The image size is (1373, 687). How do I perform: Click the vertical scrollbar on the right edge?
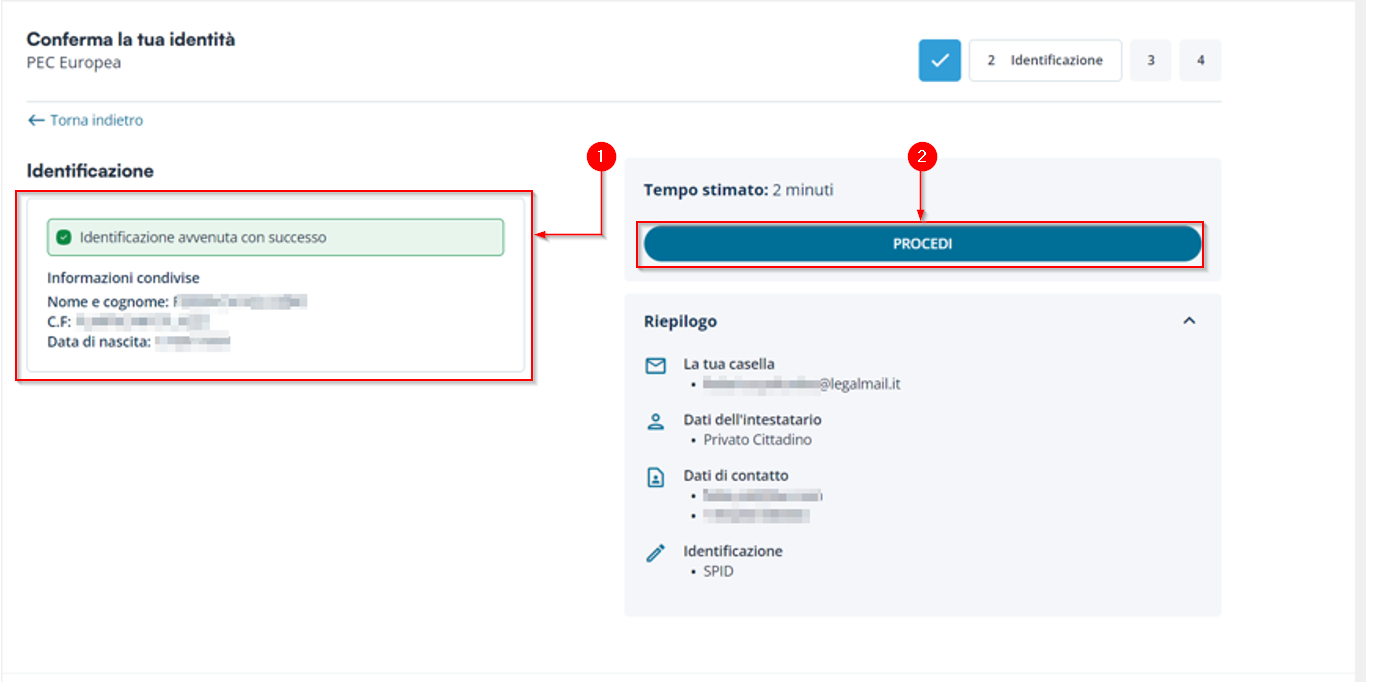tap(1364, 340)
